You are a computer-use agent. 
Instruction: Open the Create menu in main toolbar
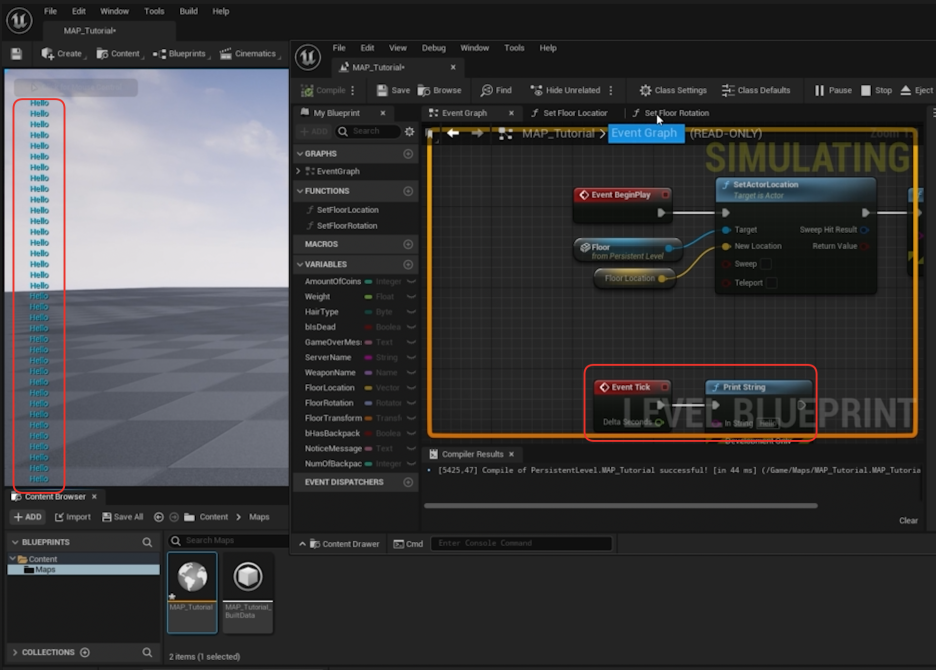[x=62, y=54]
